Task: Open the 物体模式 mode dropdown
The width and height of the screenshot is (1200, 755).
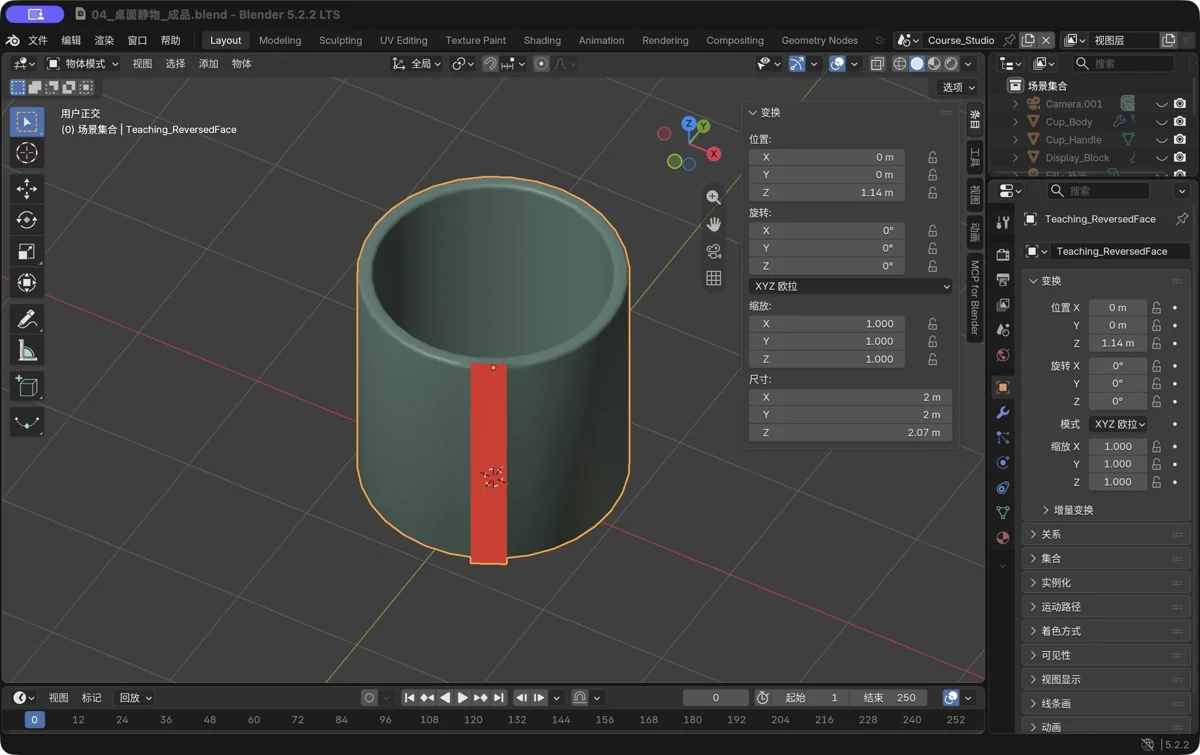Action: (82, 64)
